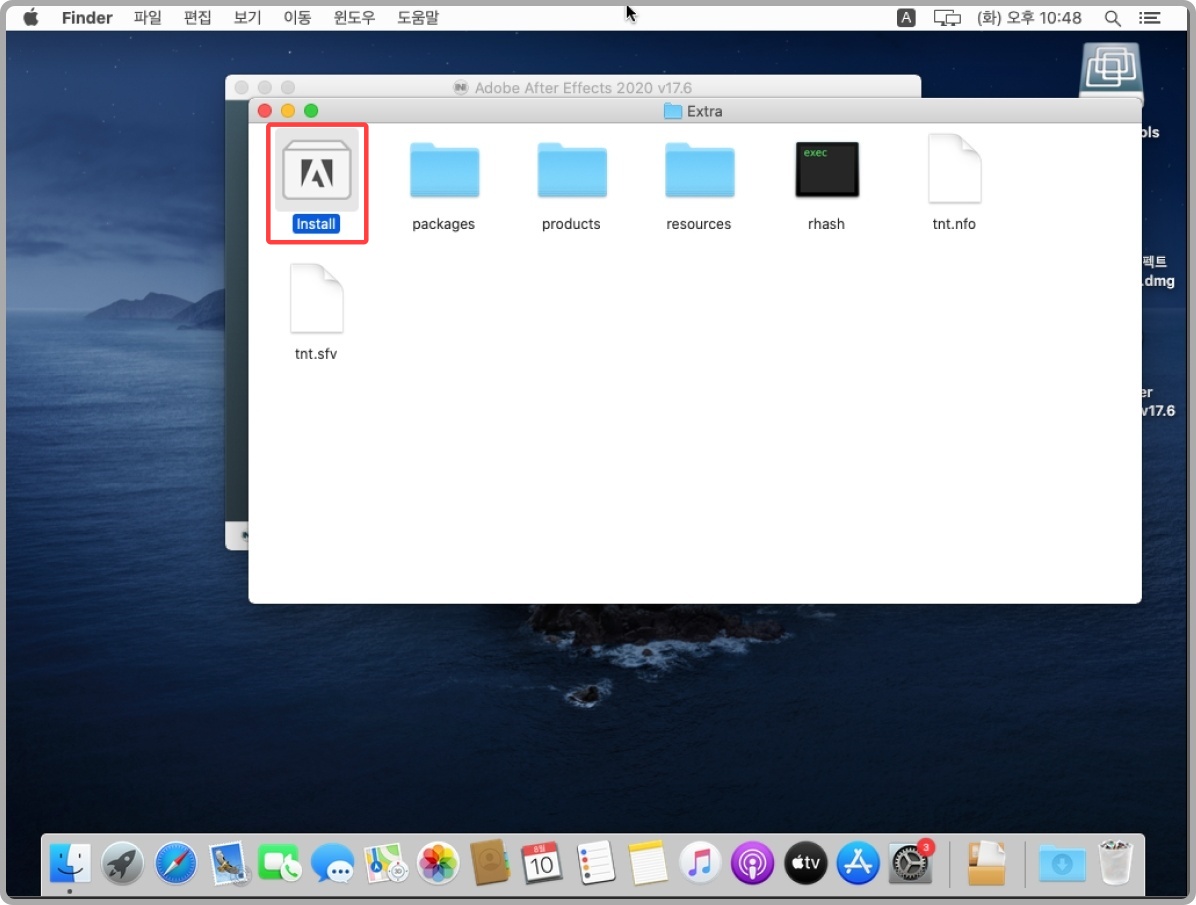
Task: Open Notes from the Dock
Action: [648, 864]
